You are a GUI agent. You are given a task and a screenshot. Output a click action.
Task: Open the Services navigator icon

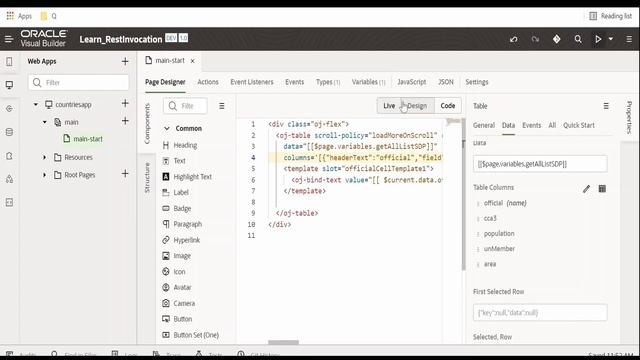pyautogui.click(x=9, y=109)
